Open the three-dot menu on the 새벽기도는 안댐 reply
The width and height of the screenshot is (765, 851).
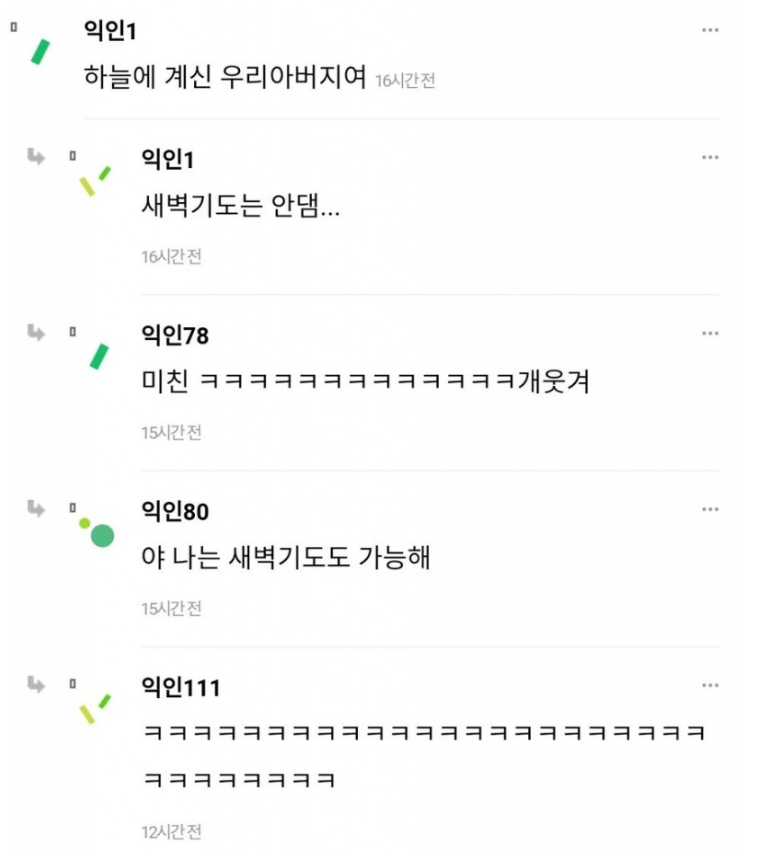pos(710,157)
